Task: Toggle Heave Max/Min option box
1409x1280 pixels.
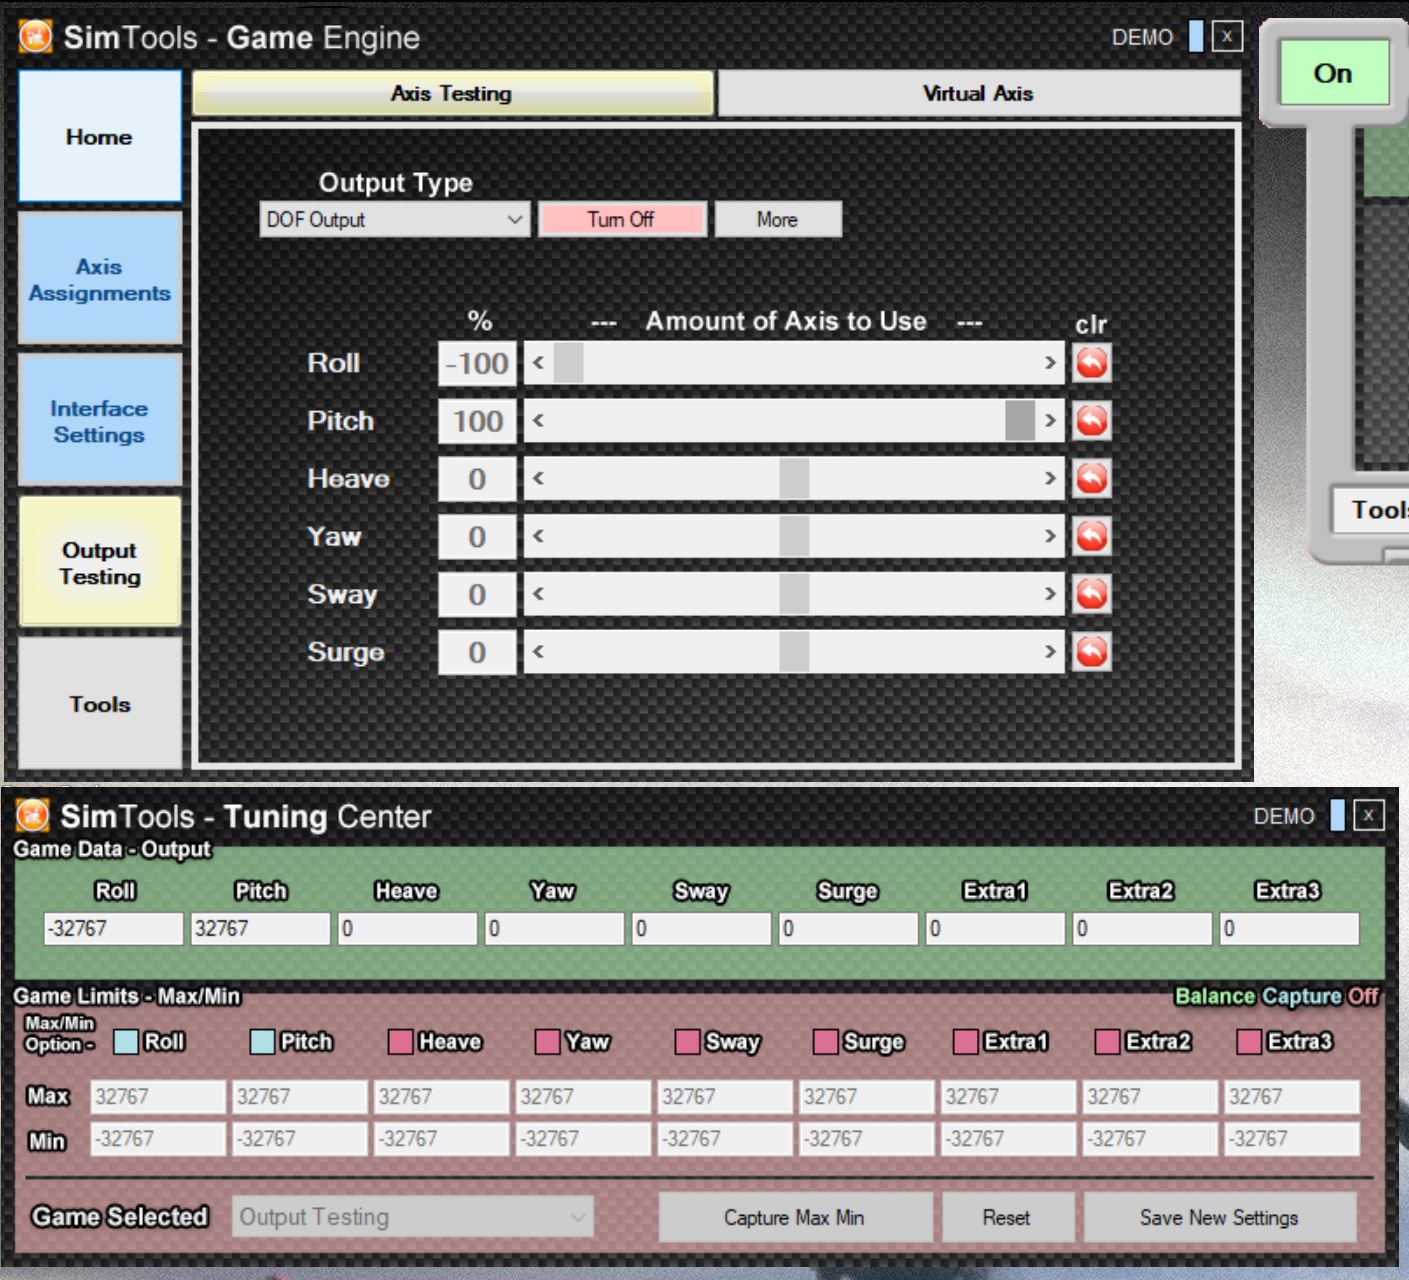Action: (x=401, y=1042)
